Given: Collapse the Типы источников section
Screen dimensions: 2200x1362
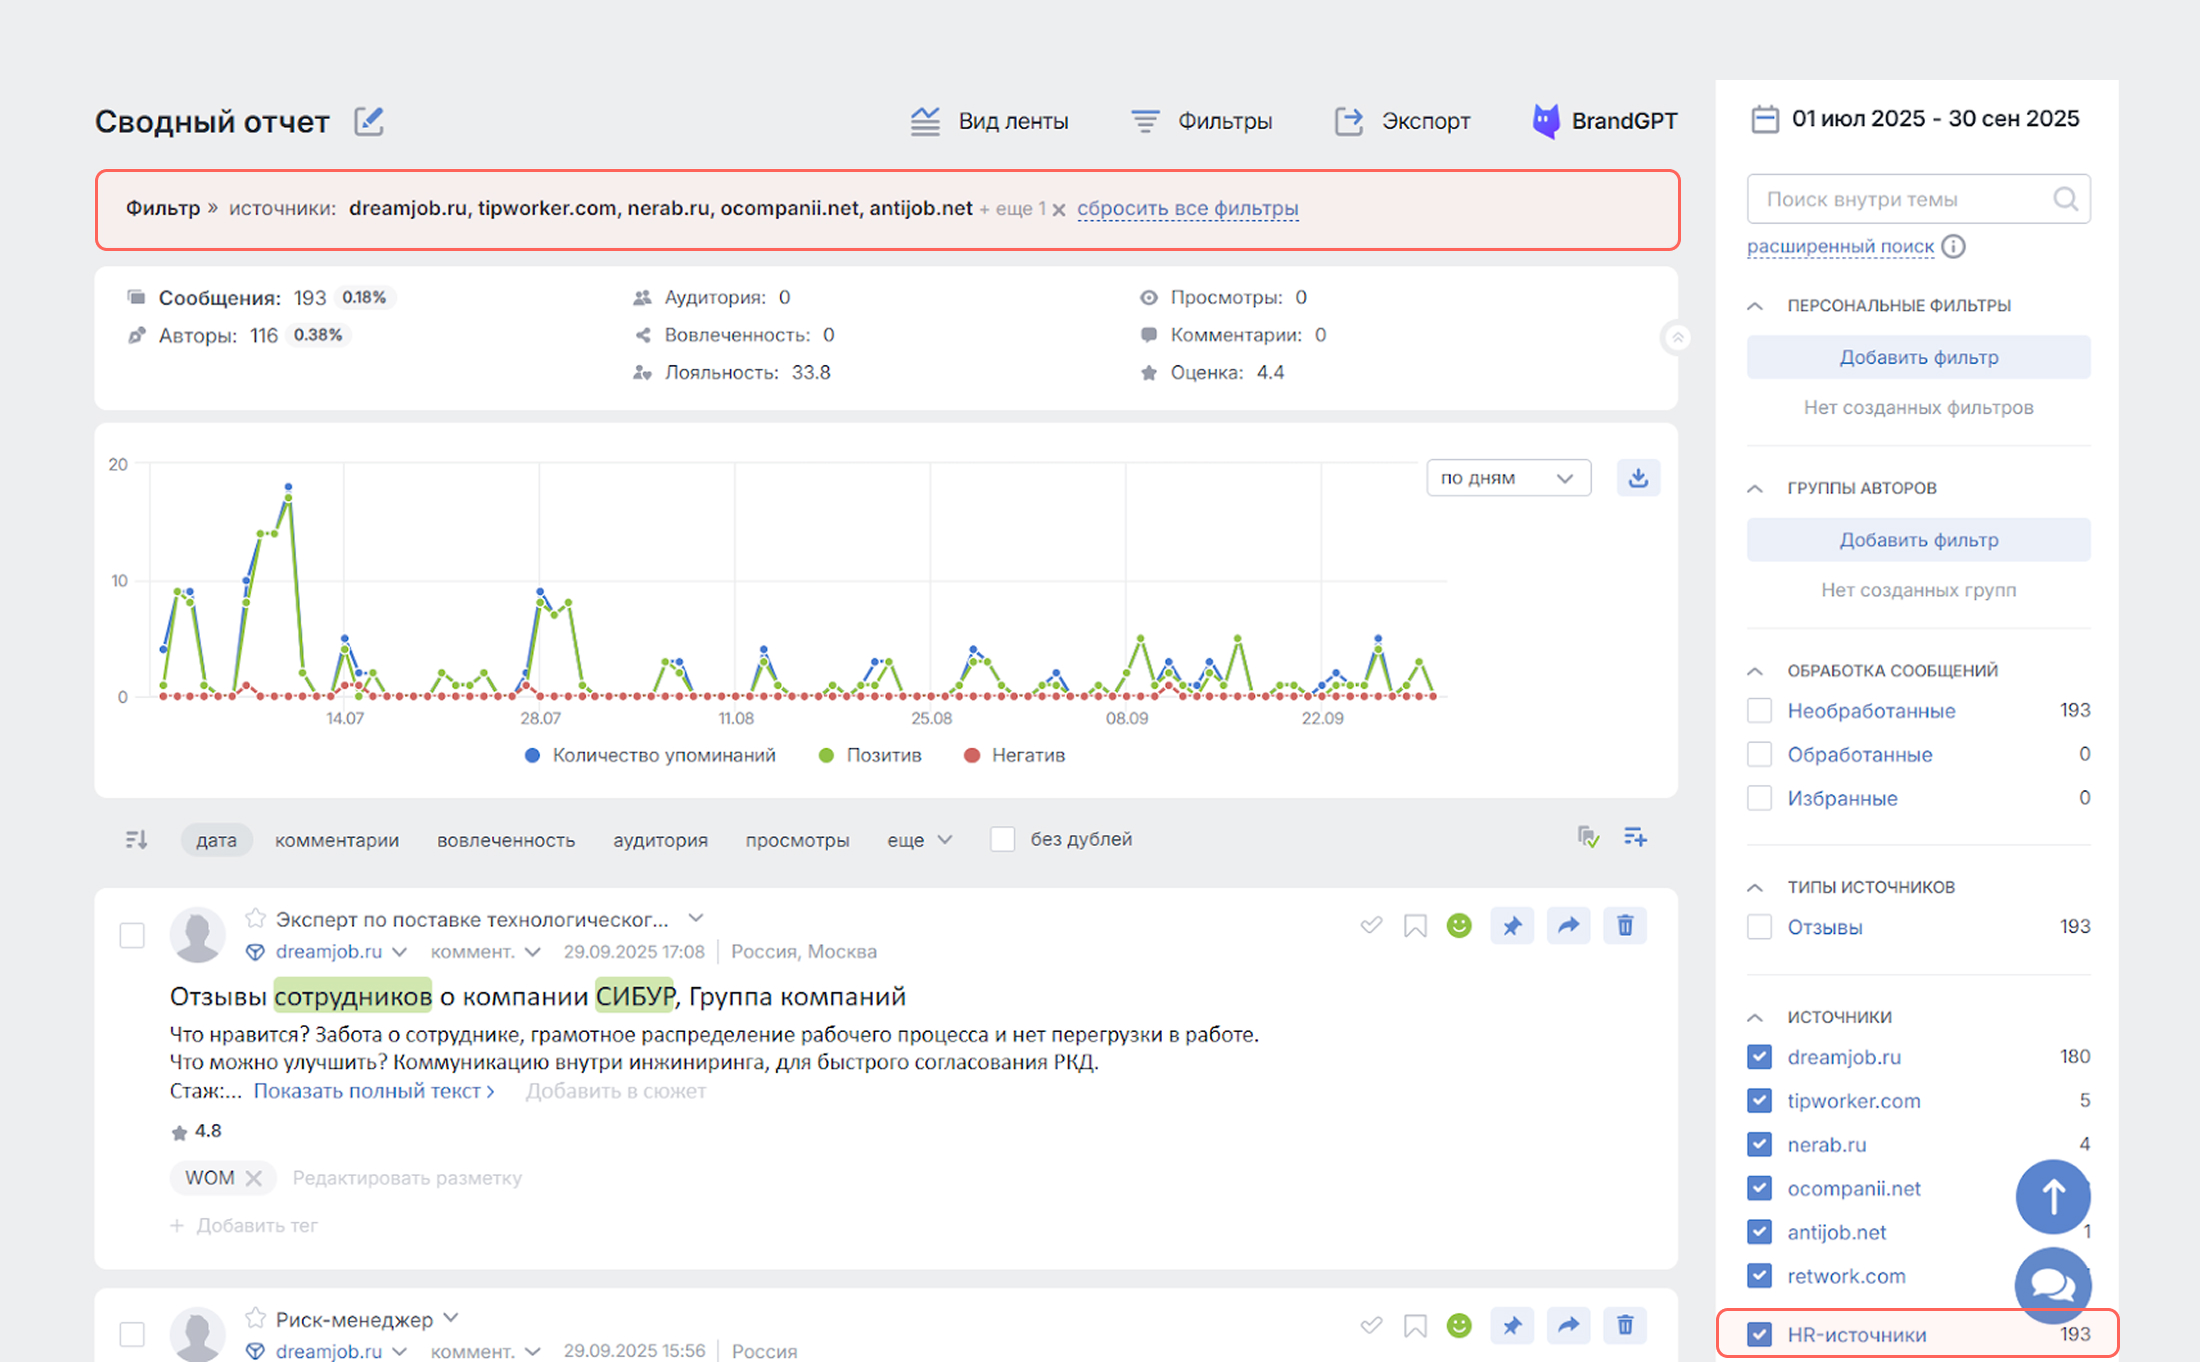Looking at the screenshot, I should point(1755,887).
